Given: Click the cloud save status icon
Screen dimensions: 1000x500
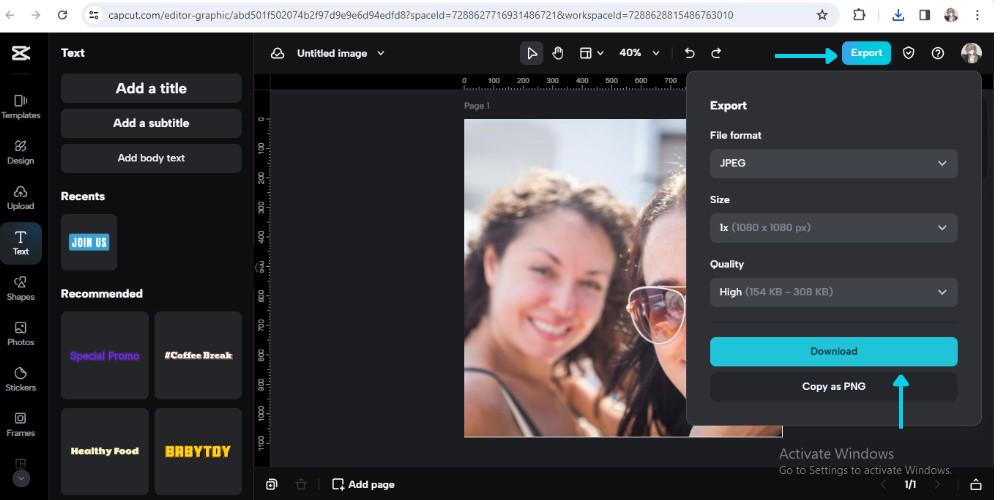Looking at the screenshot, I should click(x=277, y=54).
